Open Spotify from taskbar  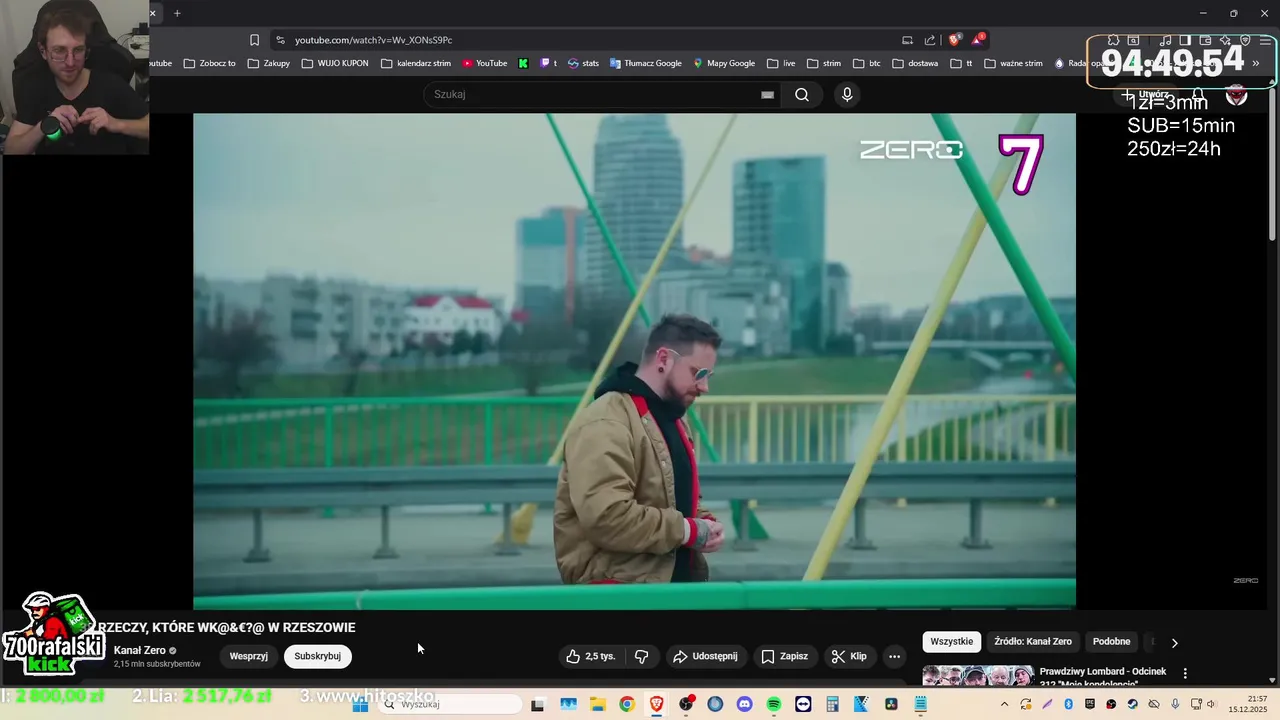pos(774,704)
